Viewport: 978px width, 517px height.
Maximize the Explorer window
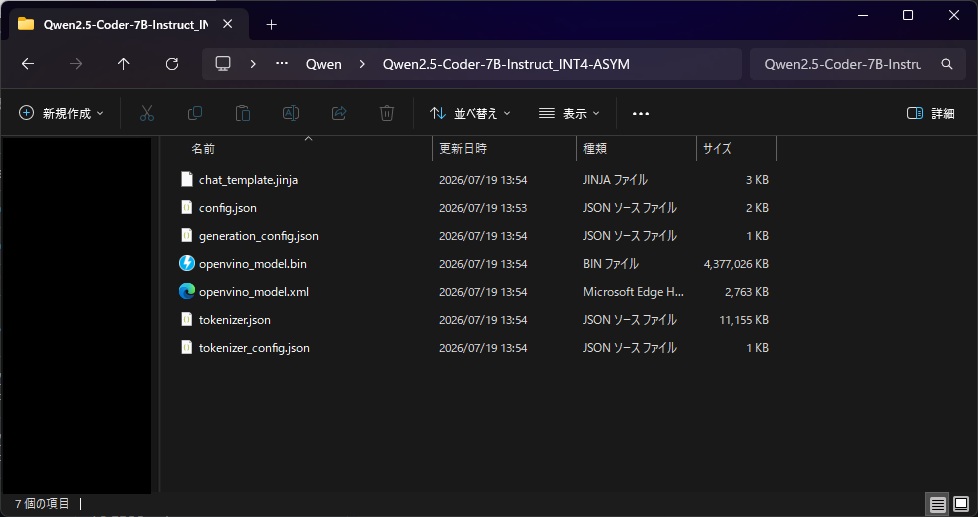pyautogui.click(x=908, y=16)
